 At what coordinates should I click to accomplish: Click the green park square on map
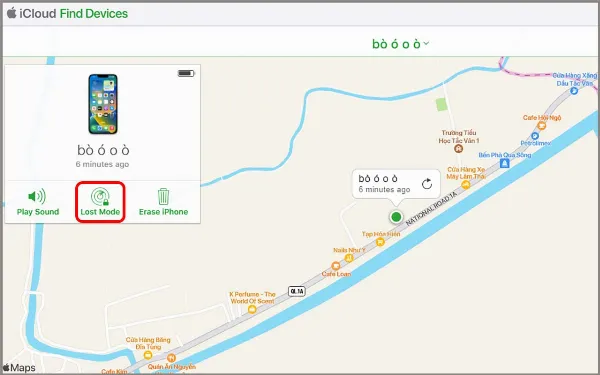click(x=442, y=104)
